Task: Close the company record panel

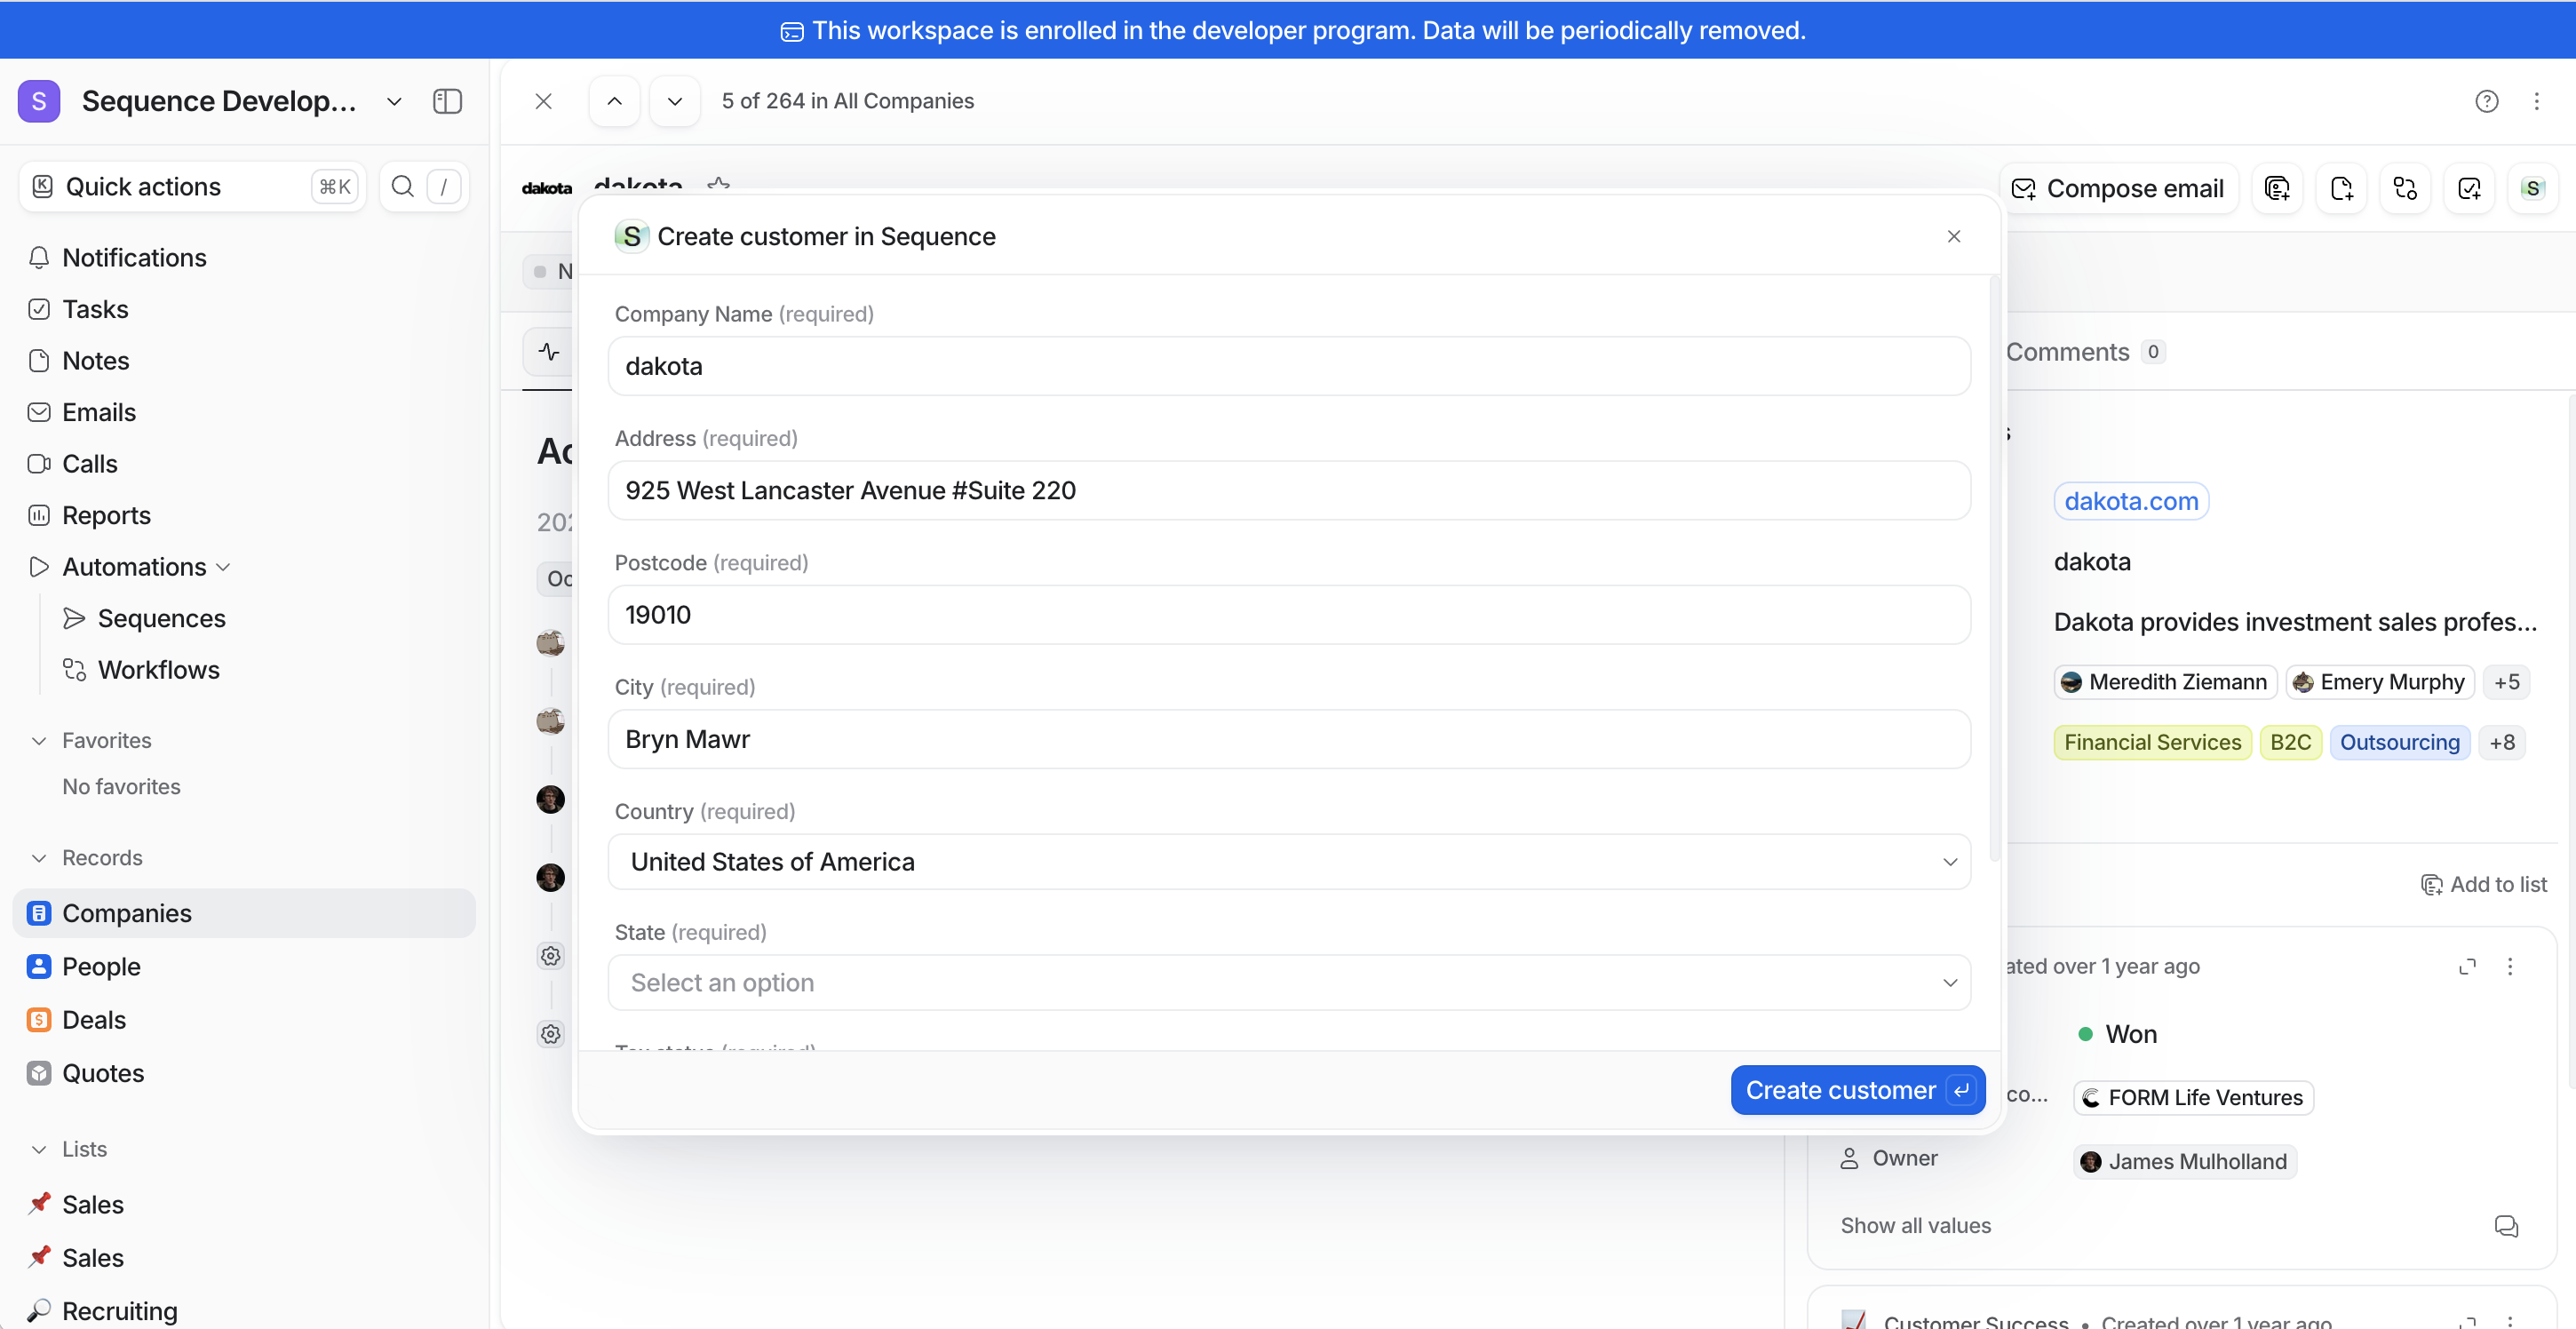Action: [543, 101]
